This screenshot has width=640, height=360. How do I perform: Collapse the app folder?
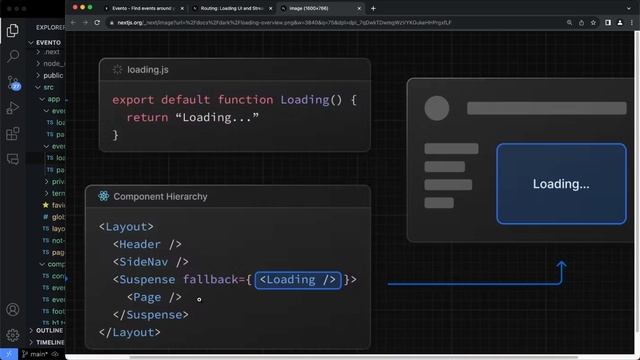[51, 99]
